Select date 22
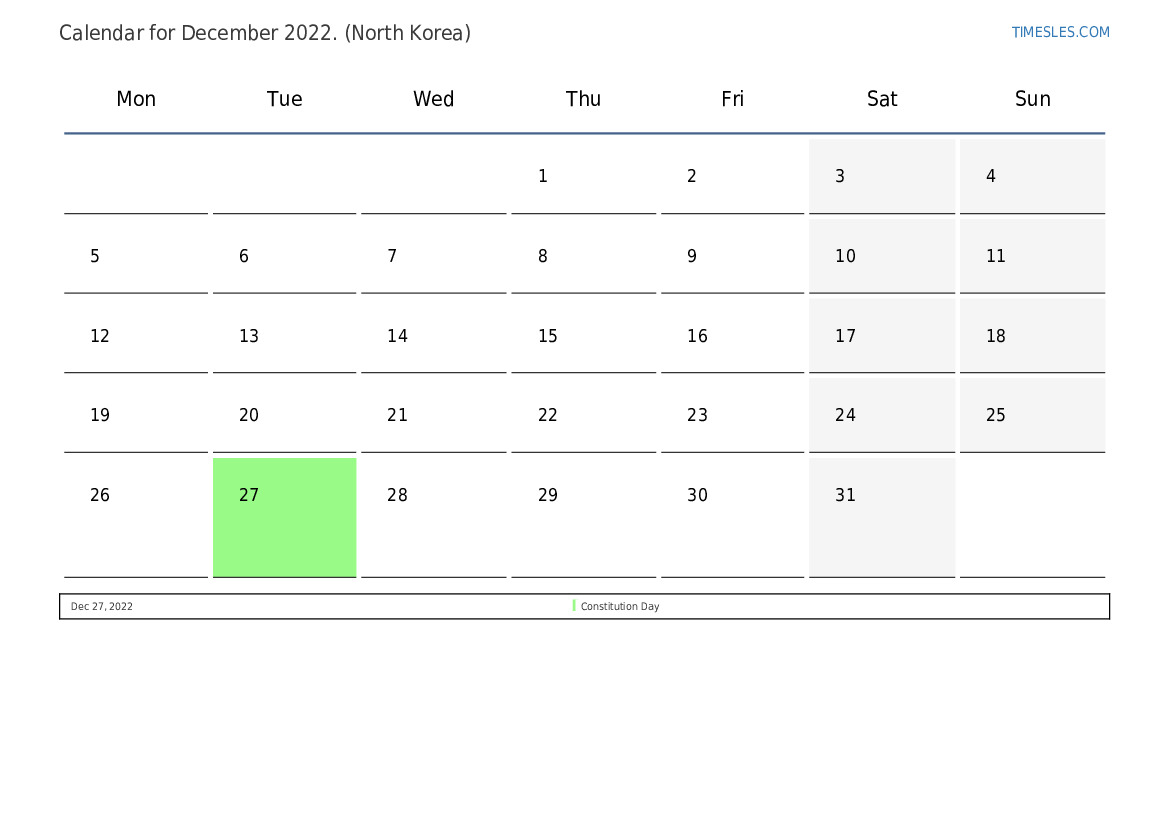The height and width of the screenshot is (827, 1169). [584, 415]
